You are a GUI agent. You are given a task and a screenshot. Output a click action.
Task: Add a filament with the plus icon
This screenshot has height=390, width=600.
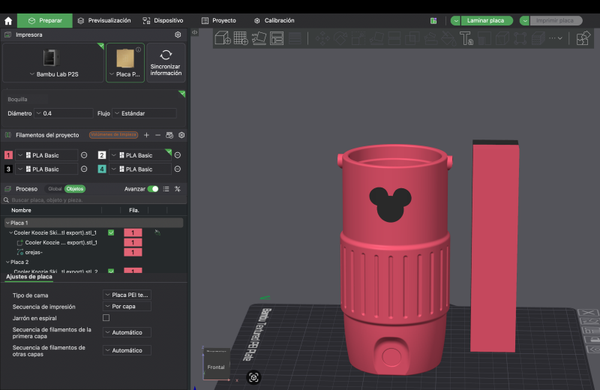146,135
